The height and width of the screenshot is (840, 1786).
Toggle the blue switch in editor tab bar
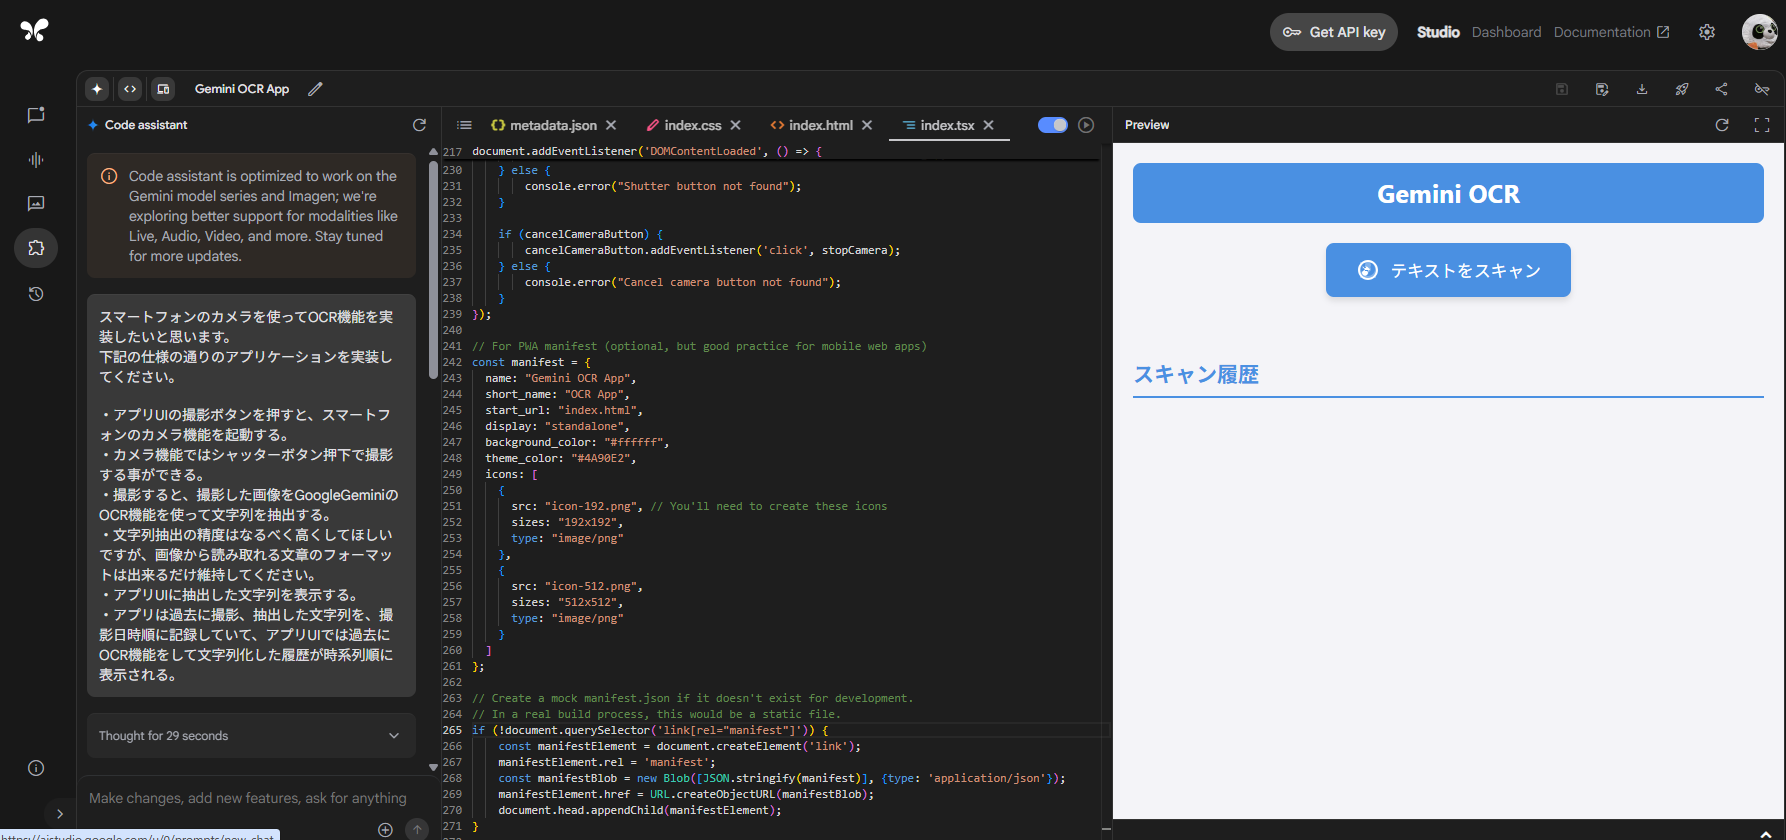click(1052, 125)
